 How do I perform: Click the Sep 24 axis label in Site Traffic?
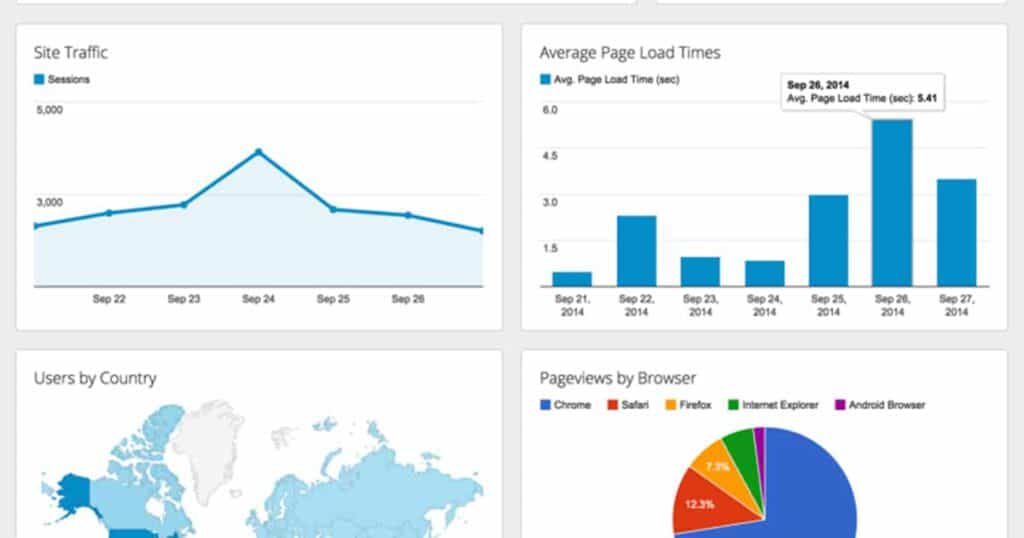click(259, 299)
